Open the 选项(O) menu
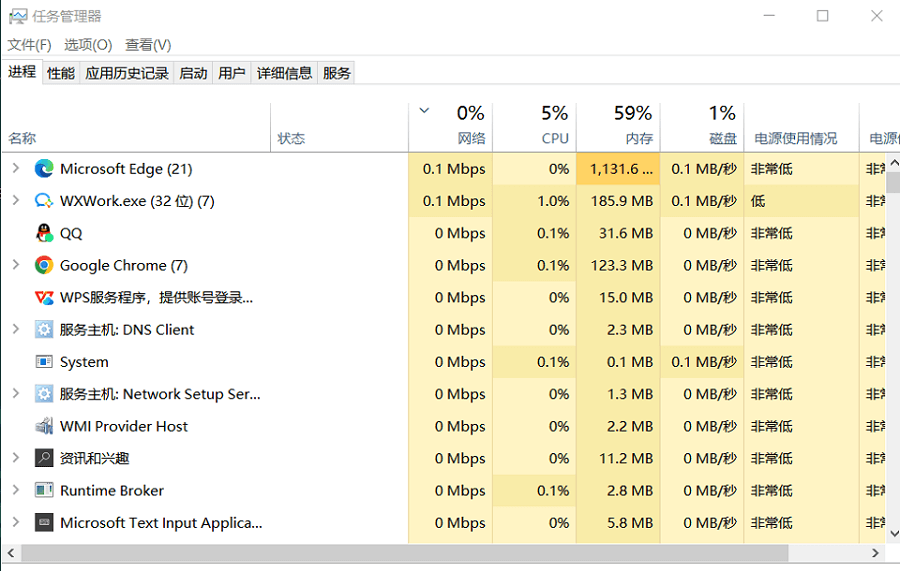This screenshot has width=900, height=571. pyautogui.click(x=88, y=45)
